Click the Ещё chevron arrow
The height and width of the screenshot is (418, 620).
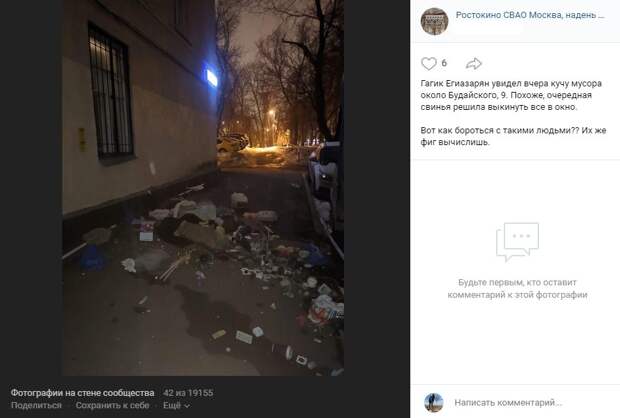[187, 406]
